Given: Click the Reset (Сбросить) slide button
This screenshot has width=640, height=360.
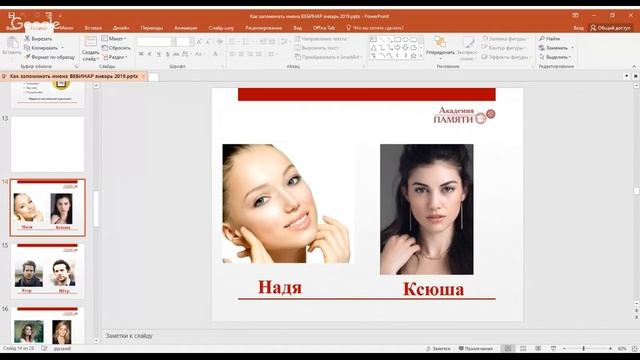Looking at the screenshot, I should (x=116, y=48).
